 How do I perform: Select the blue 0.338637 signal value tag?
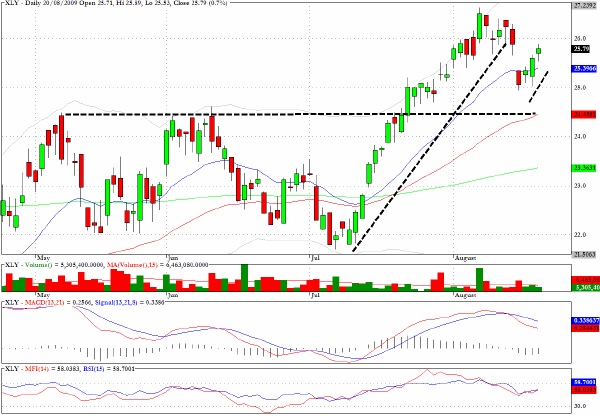click(x=584, y=320)
